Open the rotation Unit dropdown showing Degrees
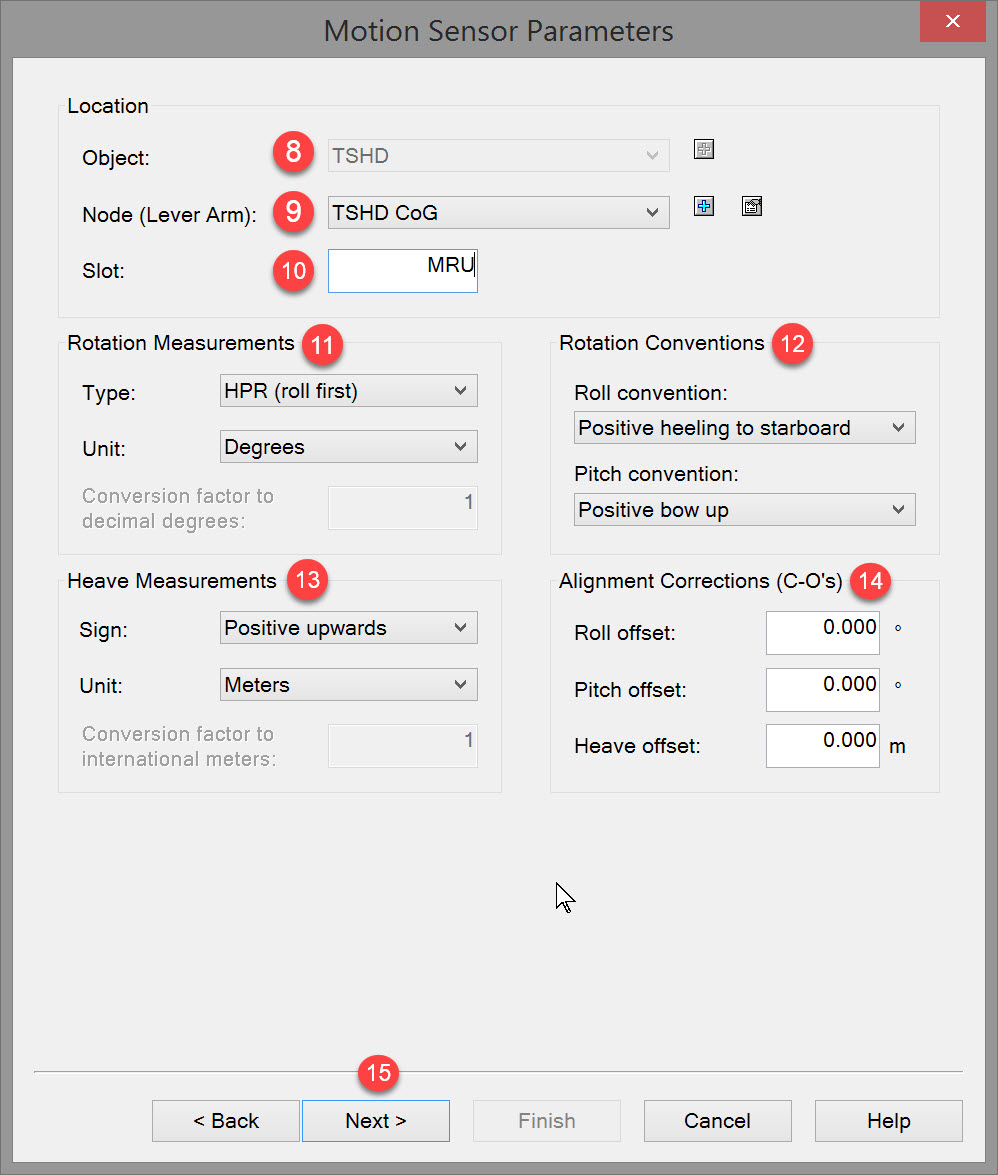The image size is (998, 1175). pyautogui.click(x=348, y=447)
